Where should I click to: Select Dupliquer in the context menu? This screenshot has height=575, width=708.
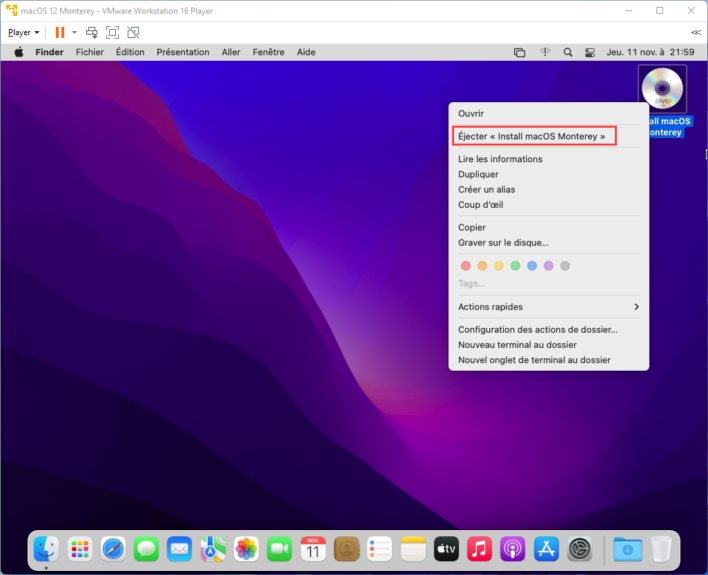pyautogui.click(x=549, y=174)
